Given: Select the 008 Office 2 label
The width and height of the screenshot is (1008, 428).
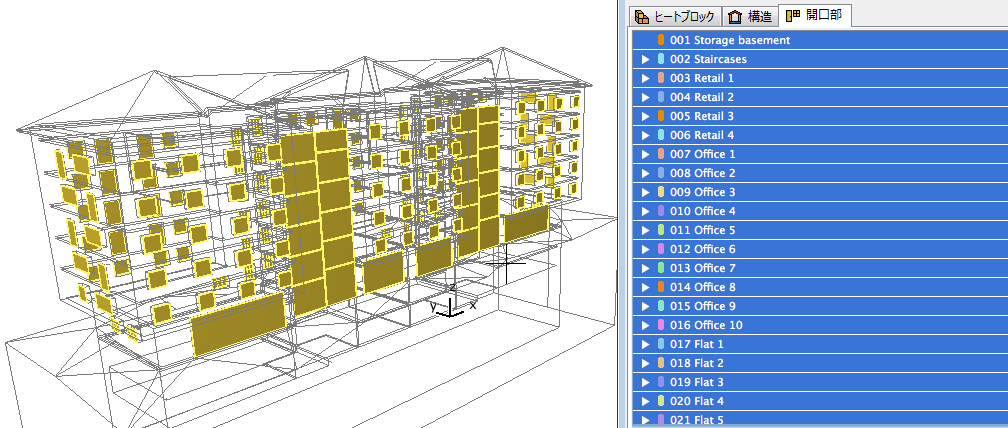Looking at the screenshot, I should click(703, 173).
